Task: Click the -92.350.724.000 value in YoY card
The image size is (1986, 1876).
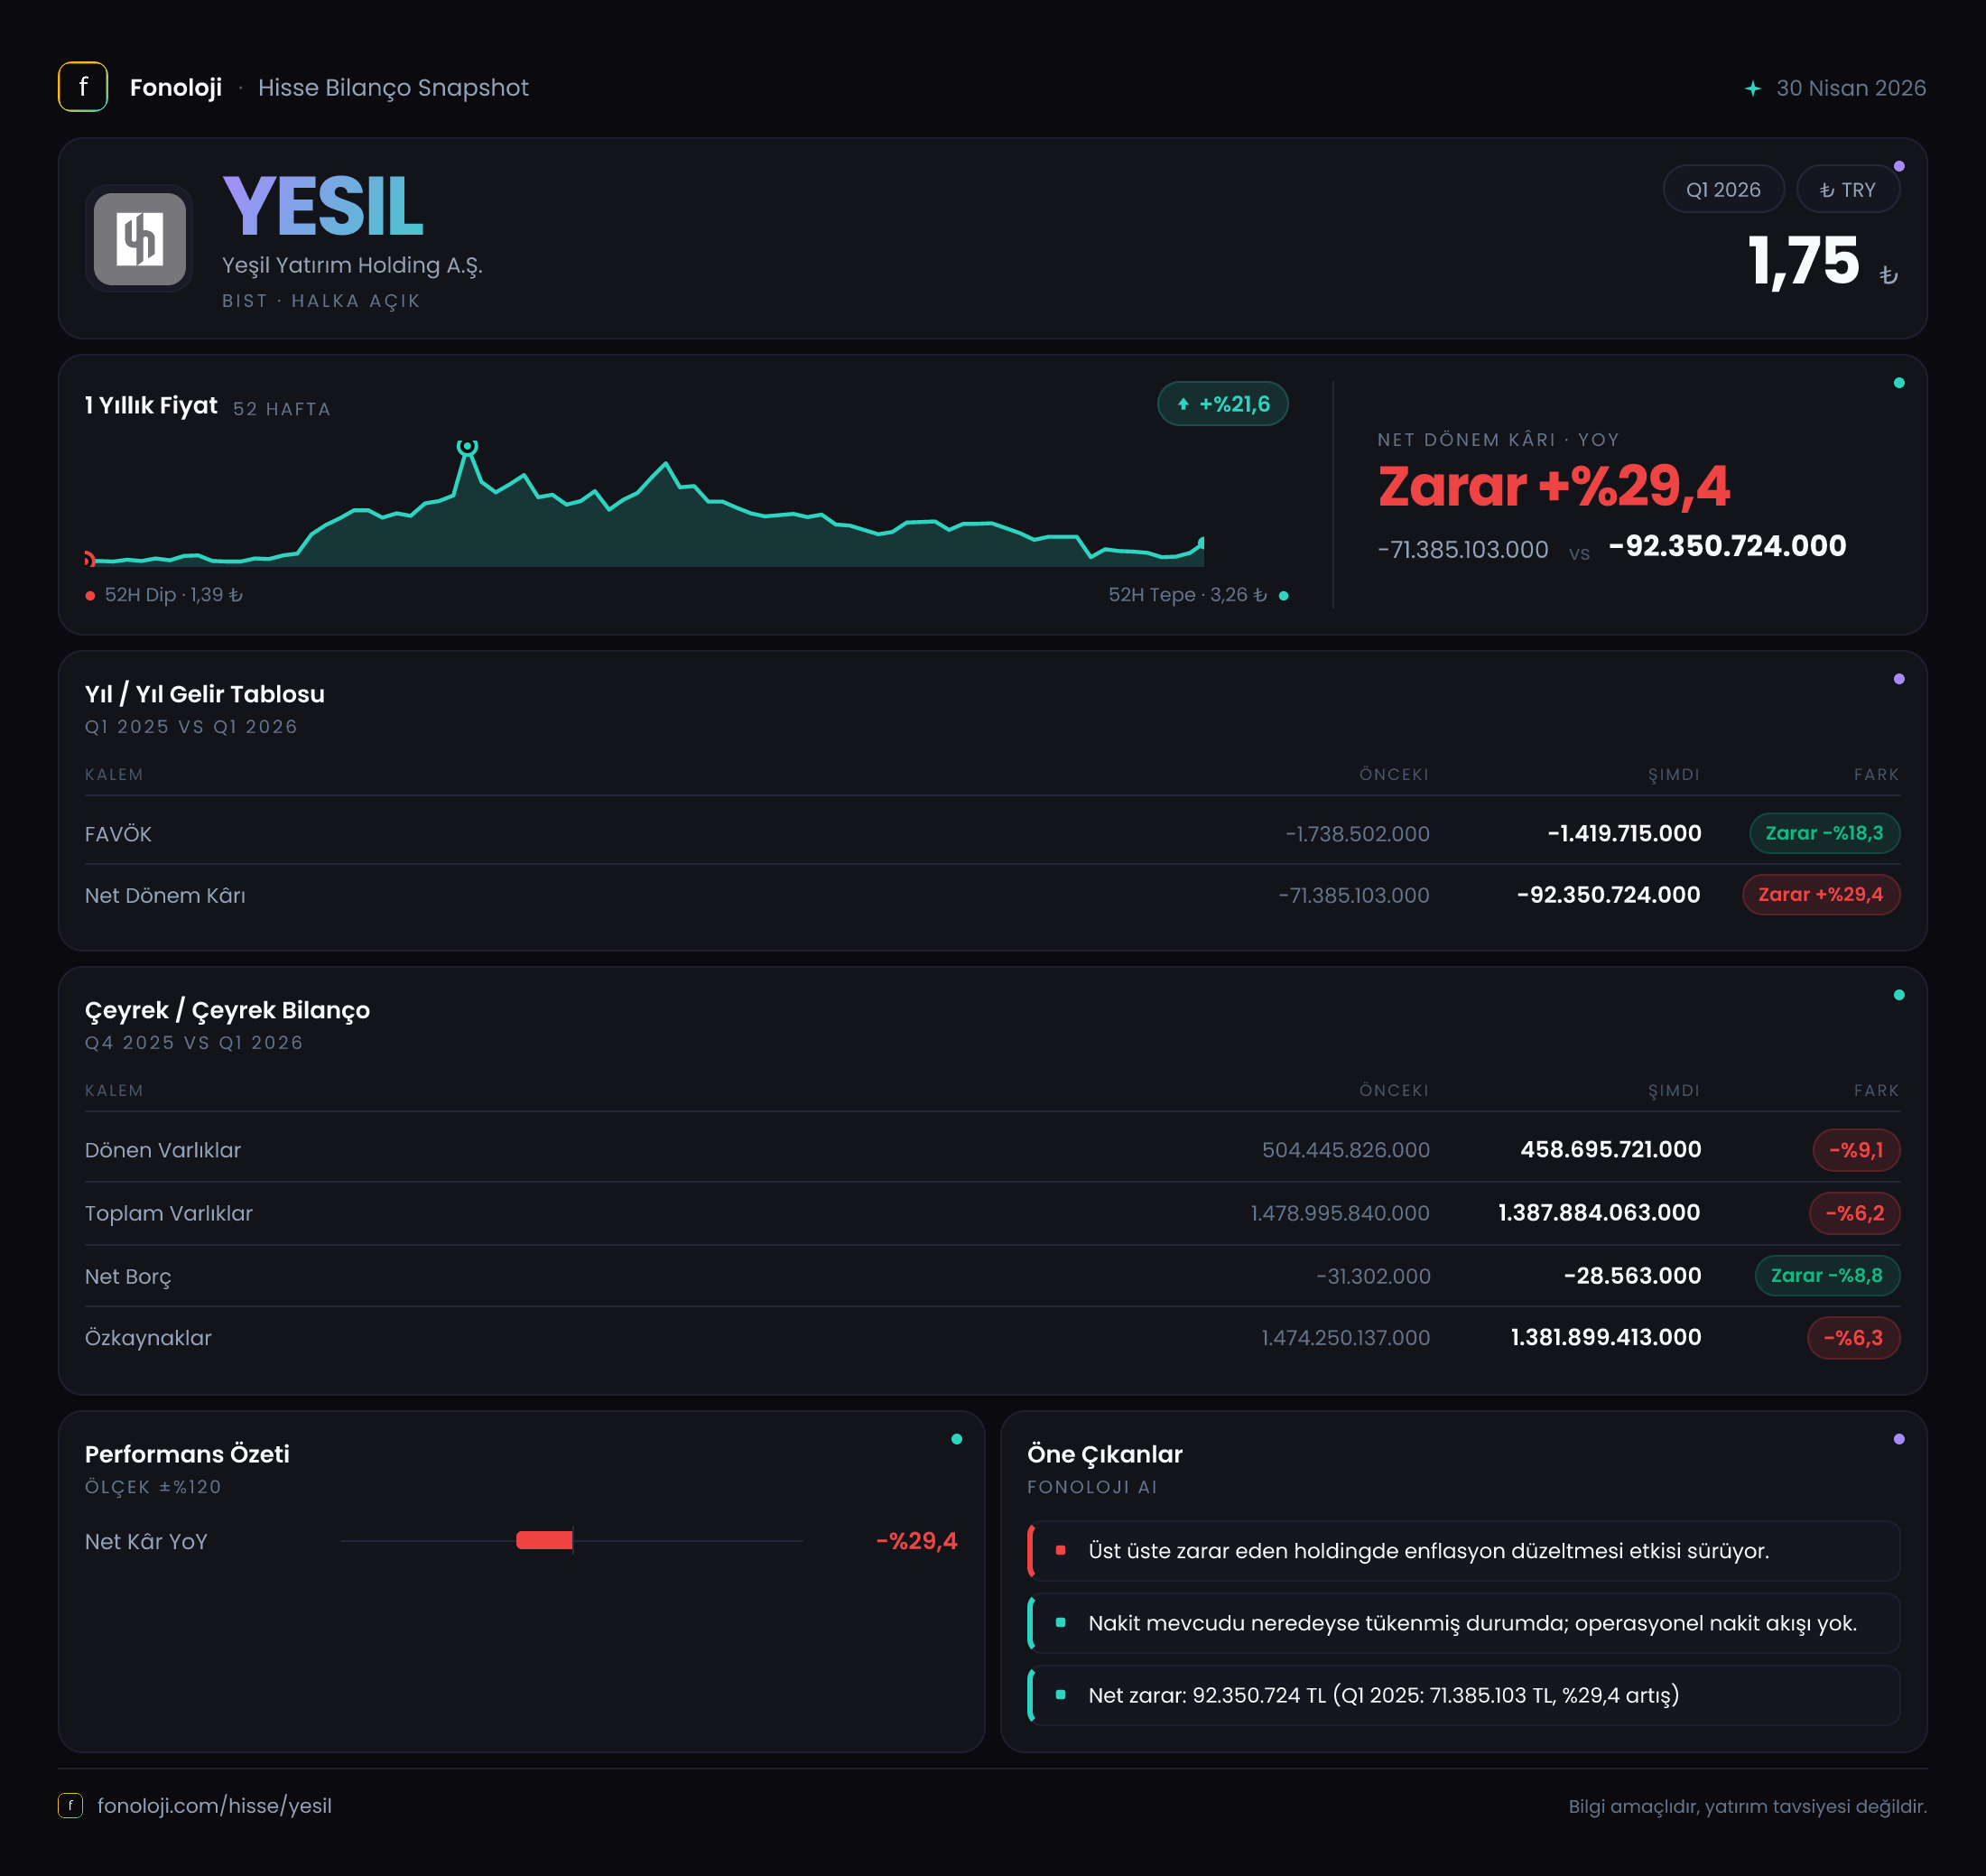Action: 1727,546
